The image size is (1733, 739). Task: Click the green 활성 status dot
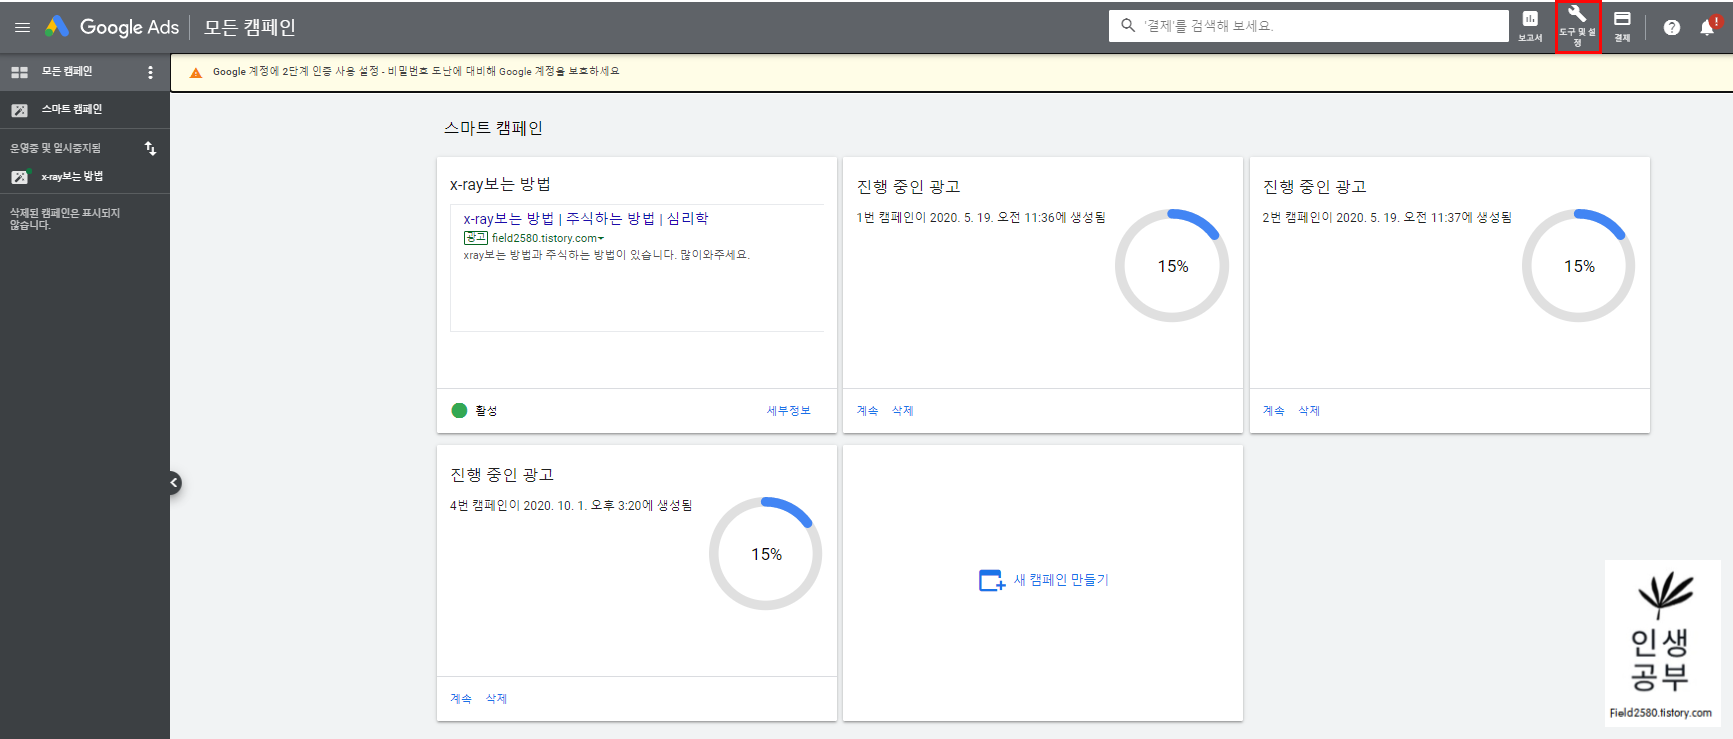(x=459, y=410)
